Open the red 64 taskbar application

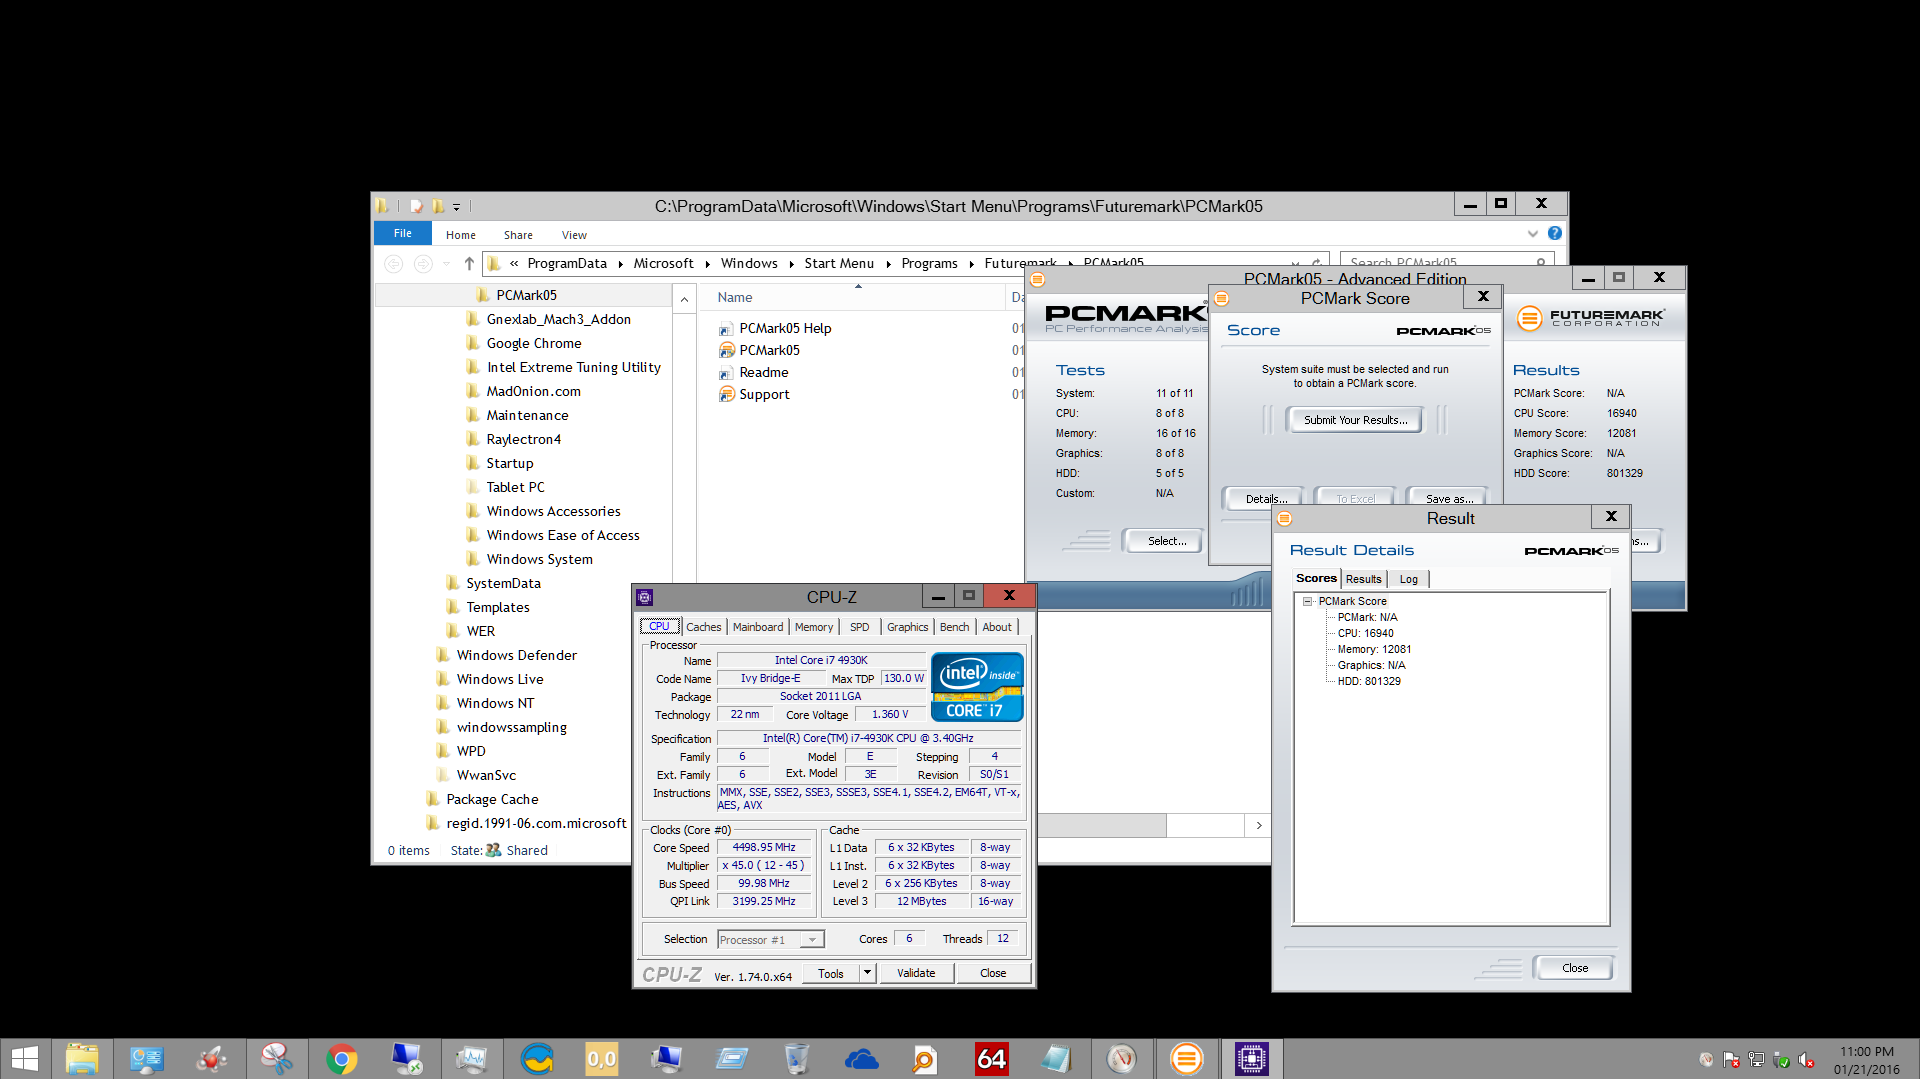(991, 1058)
